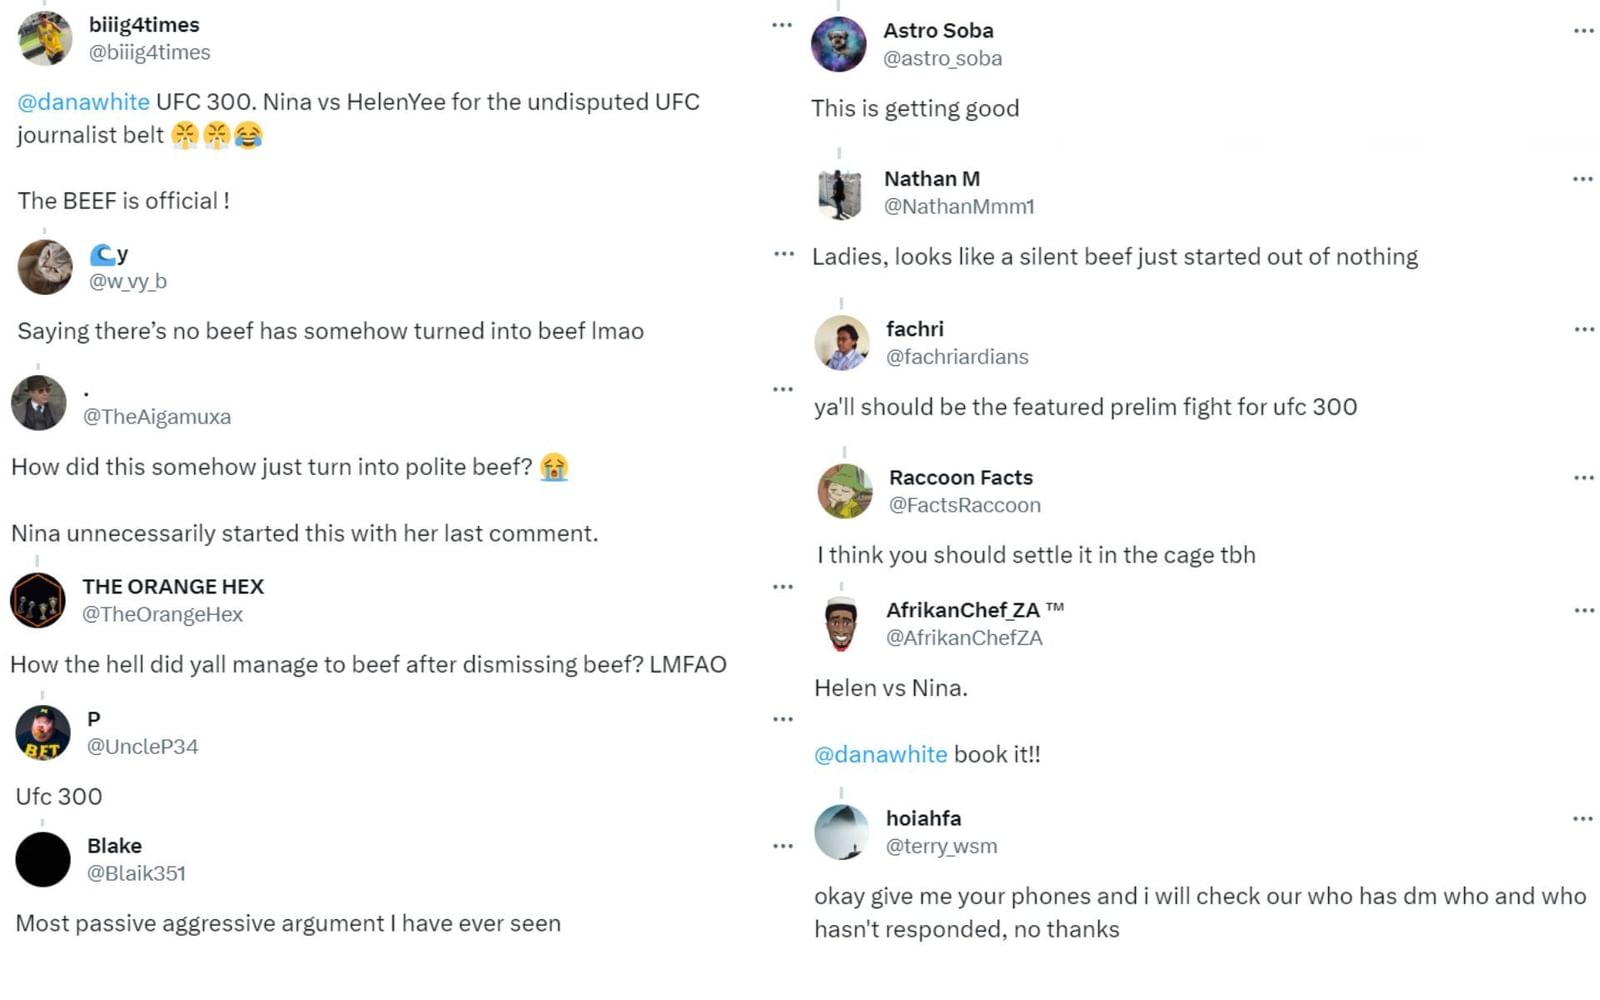The height and width of the screenshot is (1000, 1600).
Task: Open Nathan M's profile photo
Action: [x=840, y=192]
